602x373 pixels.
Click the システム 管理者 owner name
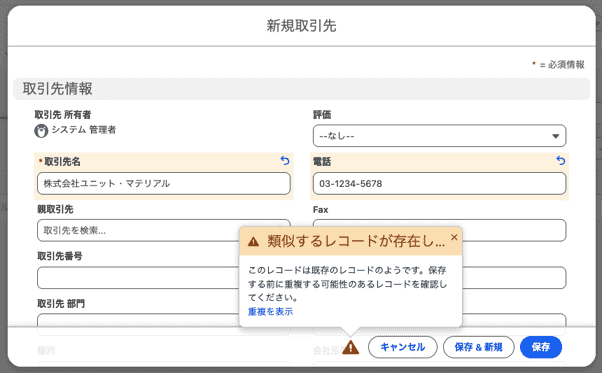point(84,130)
